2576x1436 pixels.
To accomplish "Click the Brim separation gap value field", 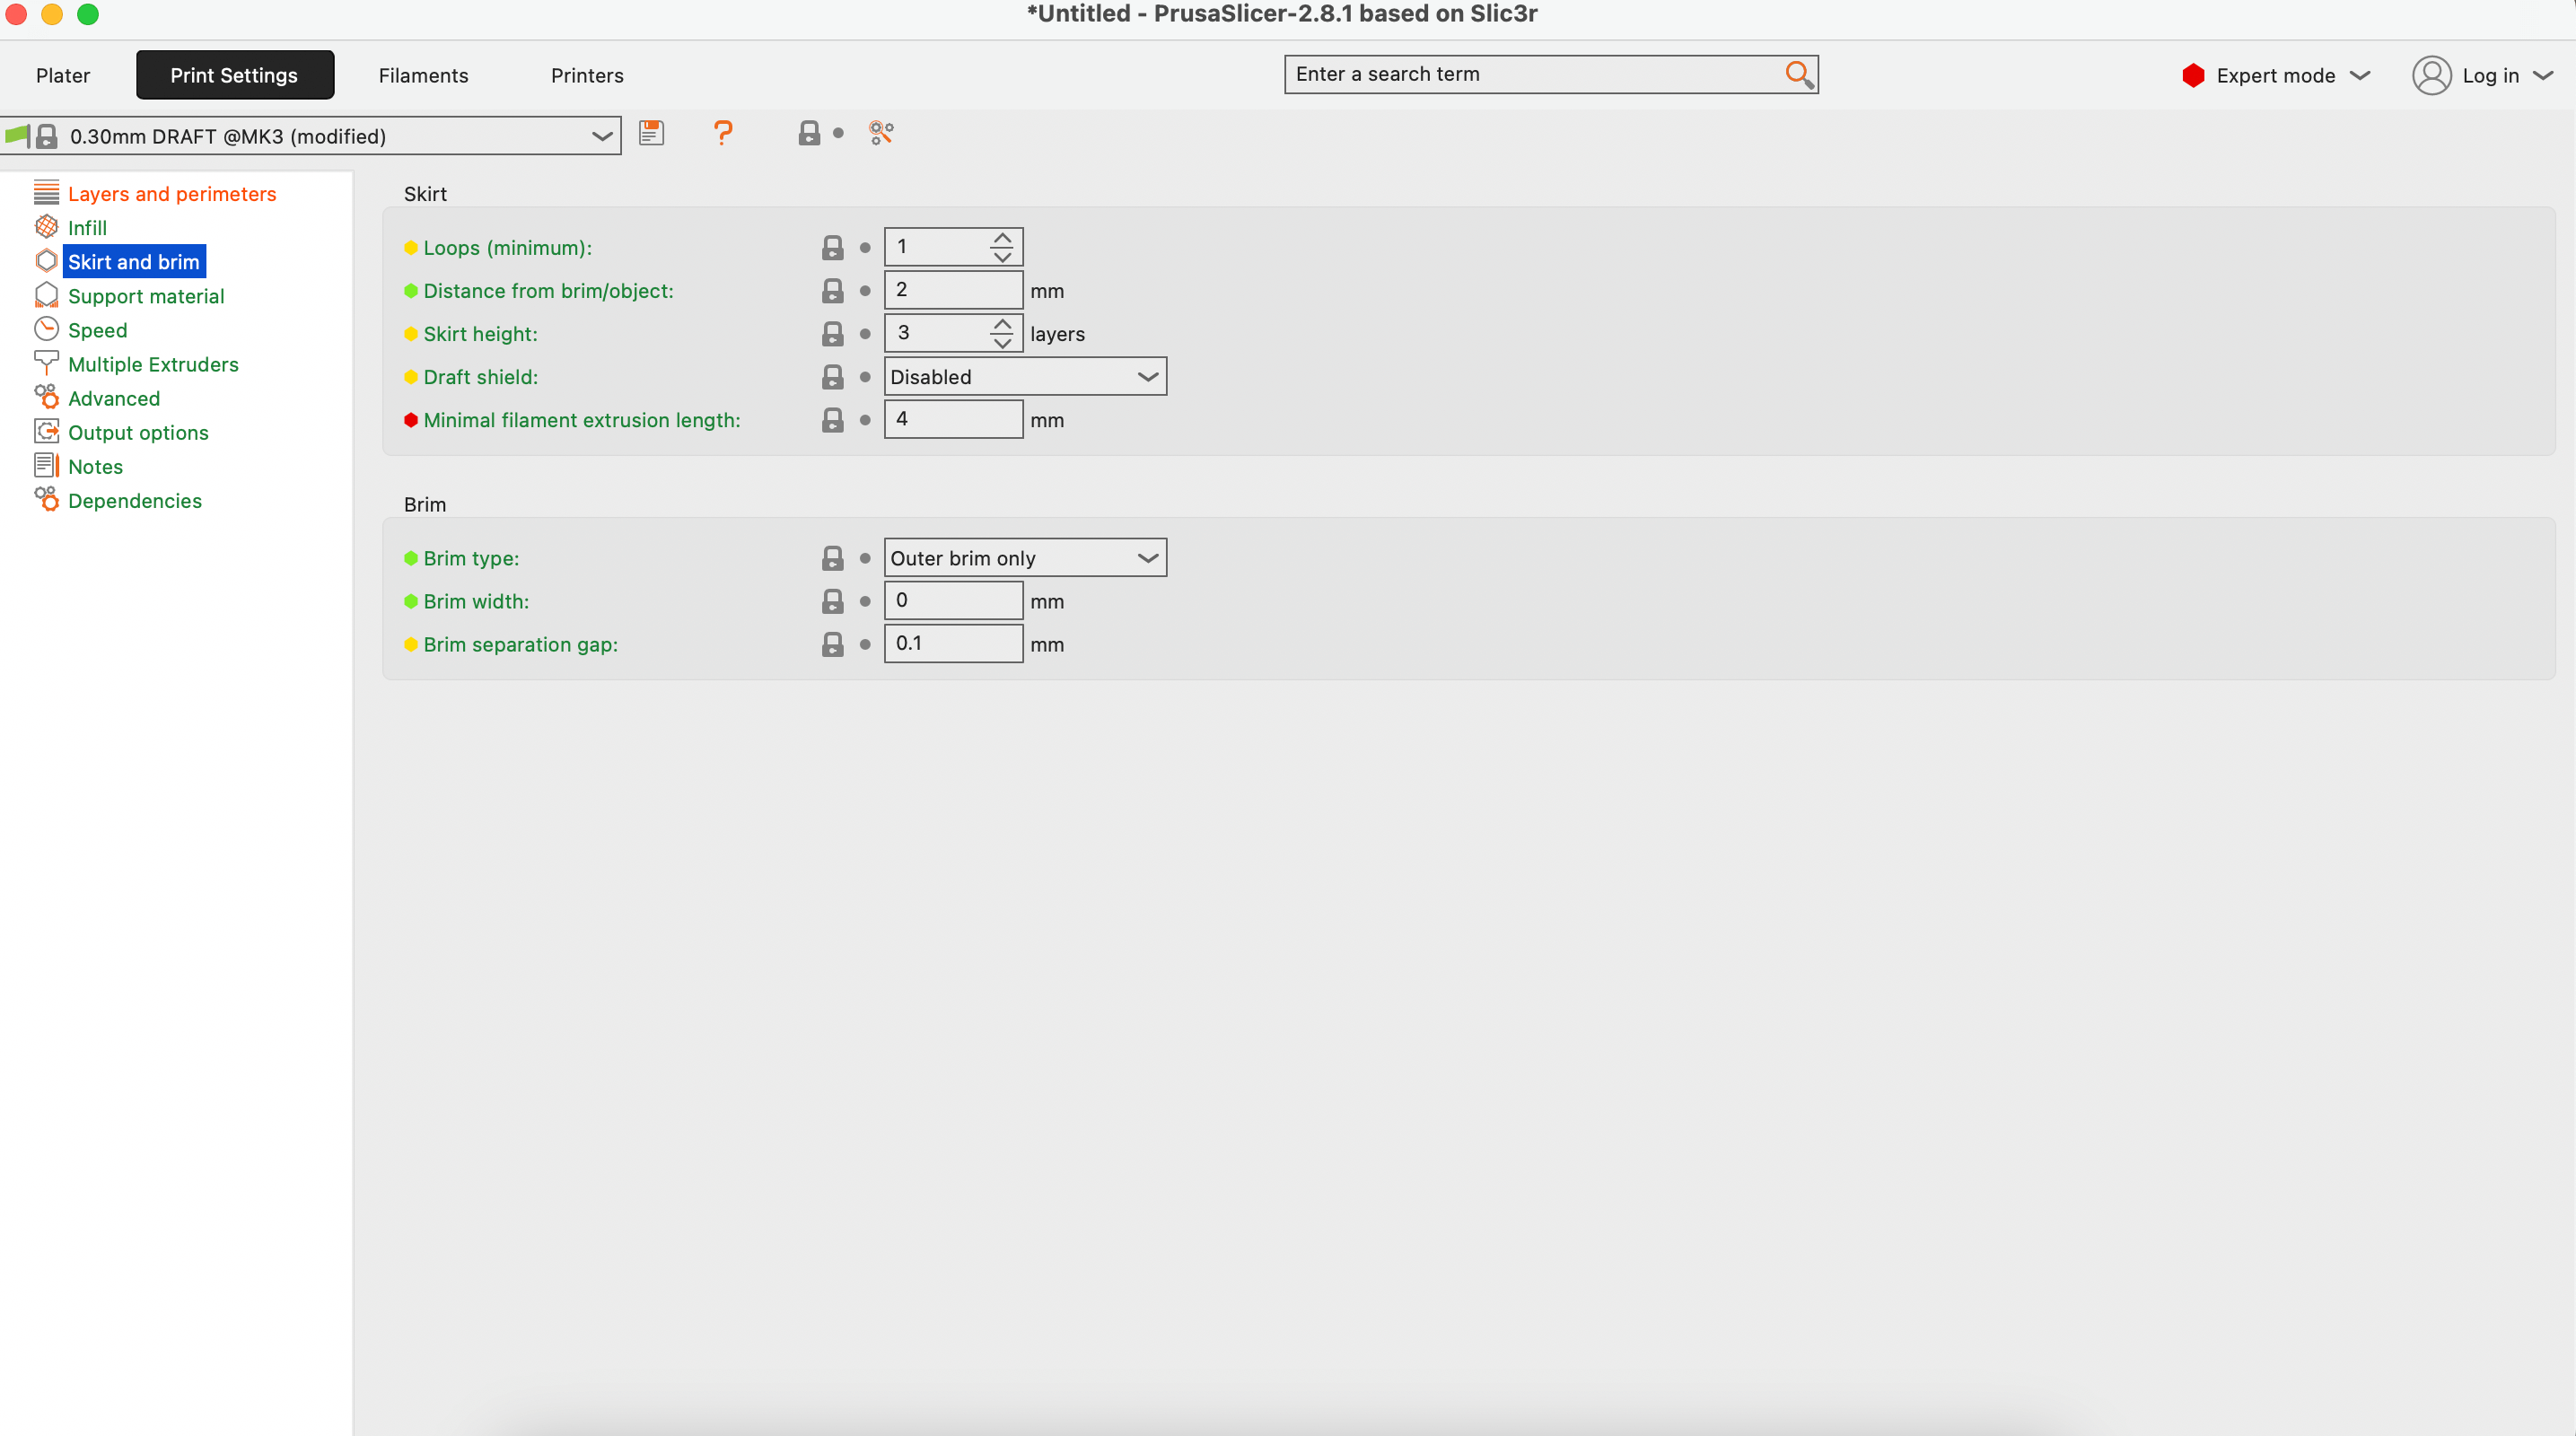I will (953, 643).
